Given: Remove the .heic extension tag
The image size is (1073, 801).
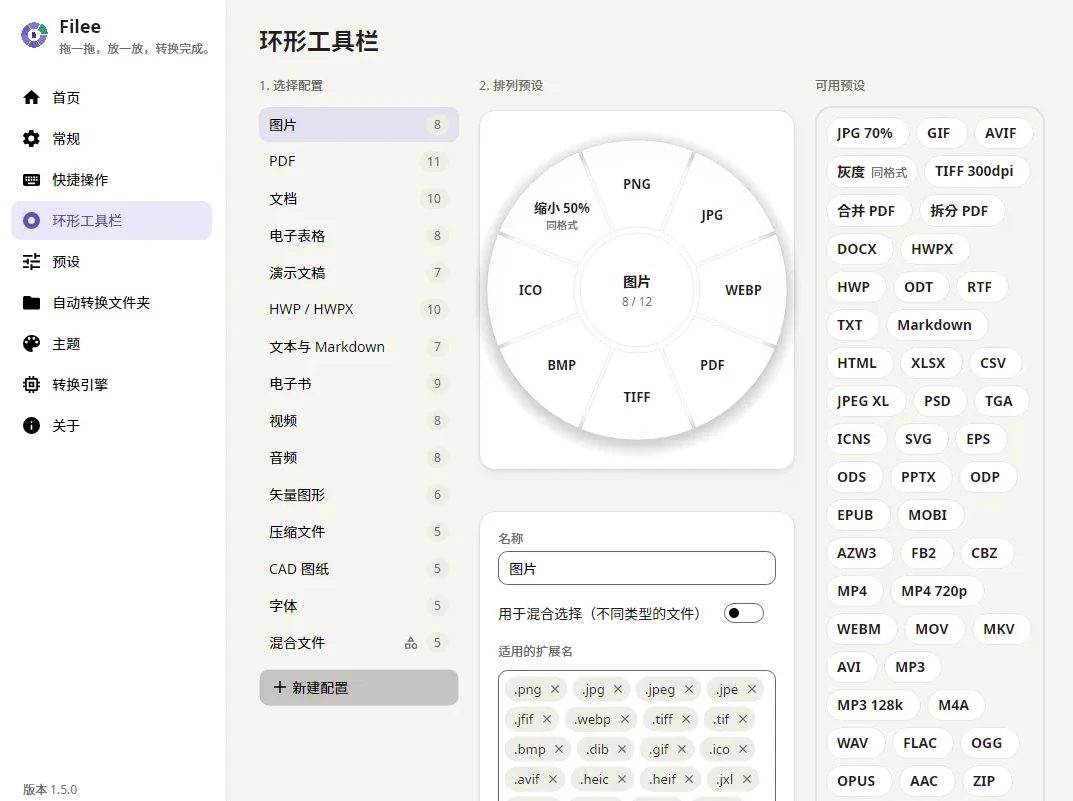Looking at the screenshot, I should click(622, 779).
